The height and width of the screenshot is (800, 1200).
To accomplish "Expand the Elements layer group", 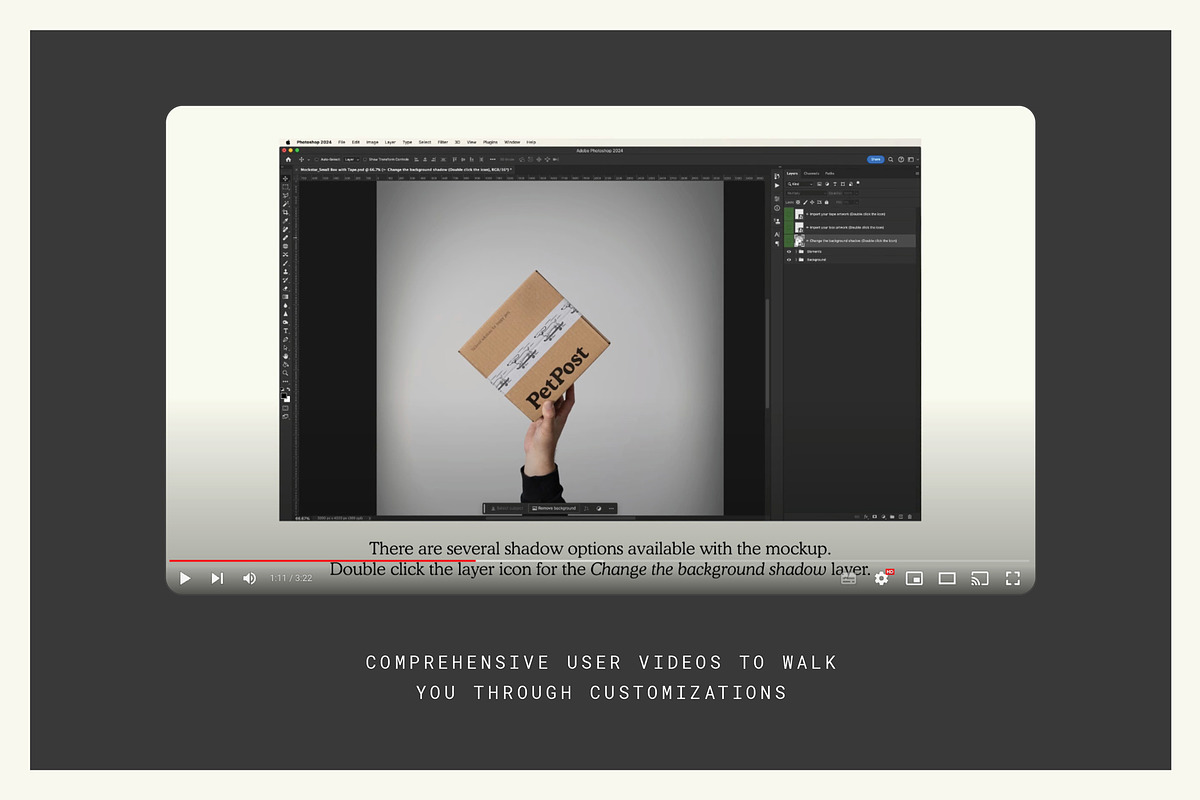I will [796, 252].
